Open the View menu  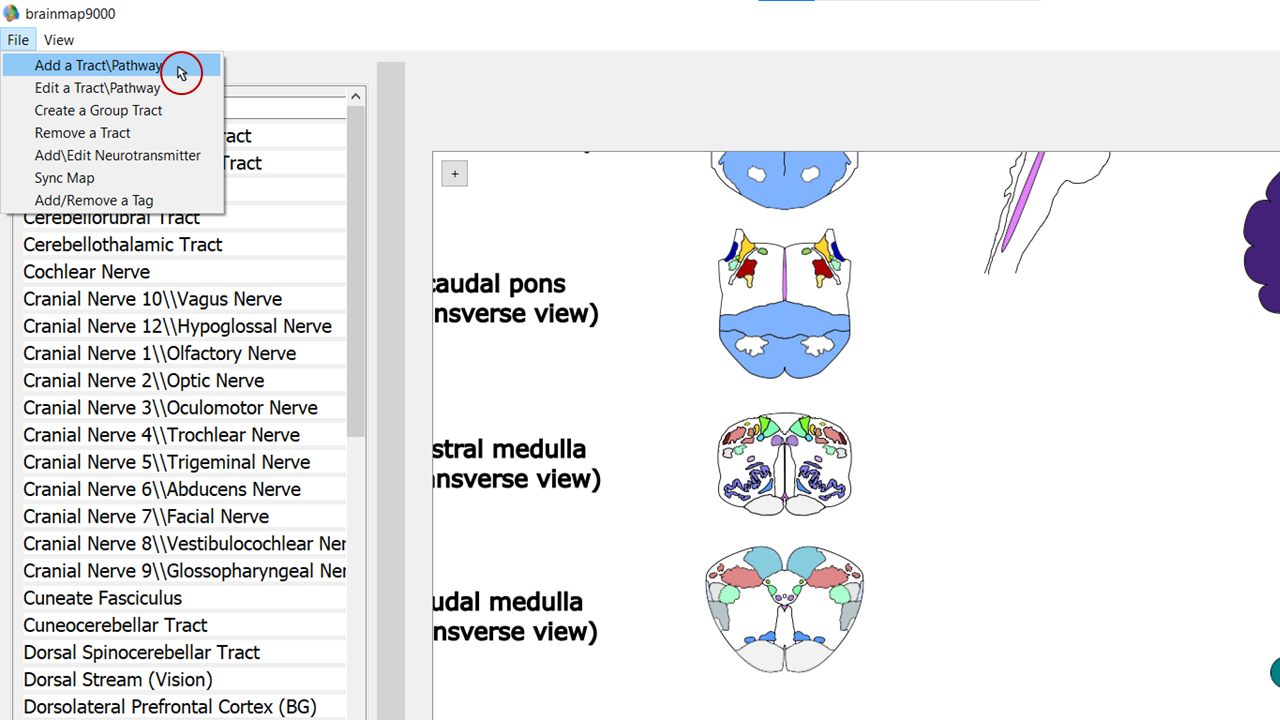pos(59,40)
